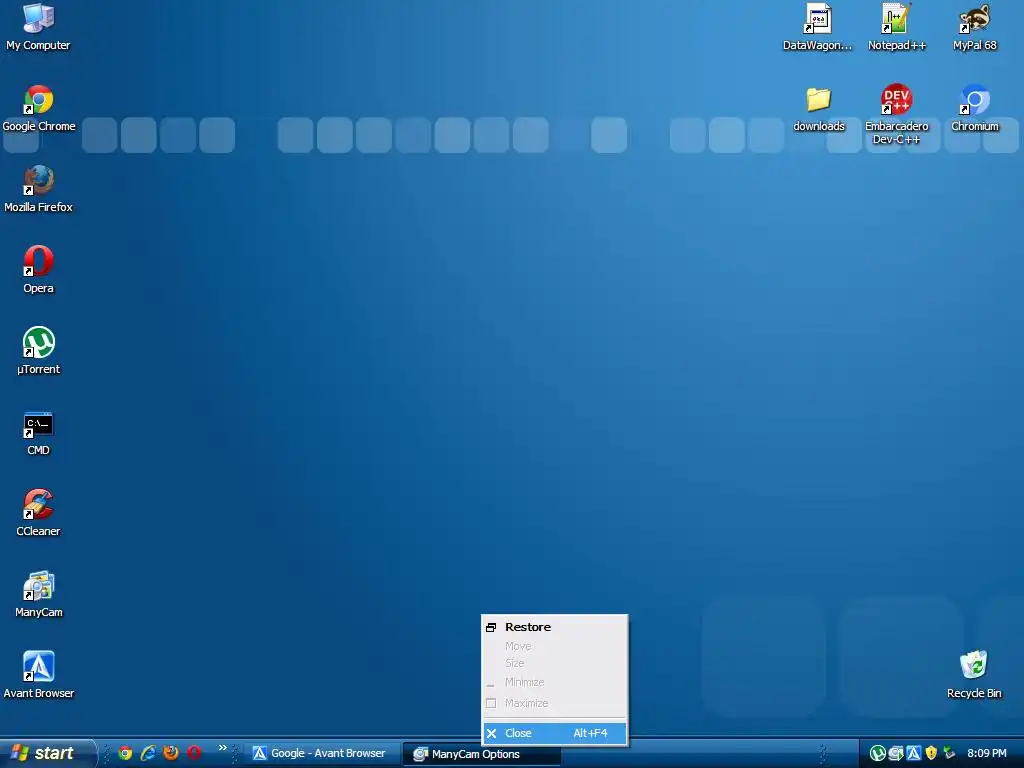The width and height of the screenshot is (1024, 768).
Task: Select the µTorrent desktop shortcut
Action: (x=39, y=351)
